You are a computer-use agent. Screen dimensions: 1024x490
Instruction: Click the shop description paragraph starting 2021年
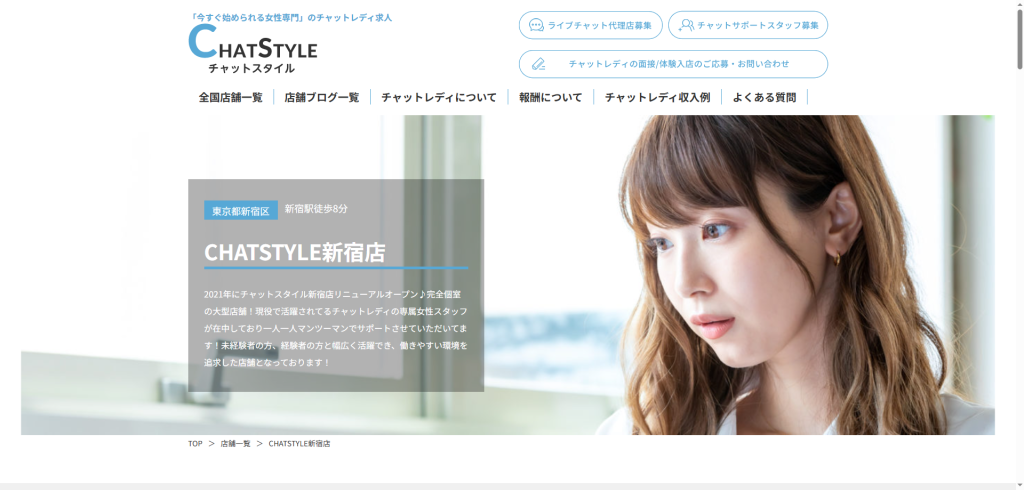(x=336, y=328)
